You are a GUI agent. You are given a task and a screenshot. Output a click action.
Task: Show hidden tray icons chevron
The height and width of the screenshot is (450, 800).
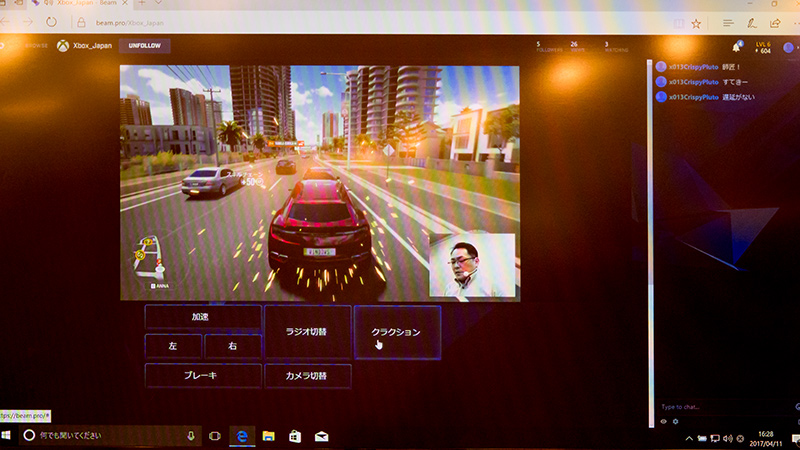point(689,439)
